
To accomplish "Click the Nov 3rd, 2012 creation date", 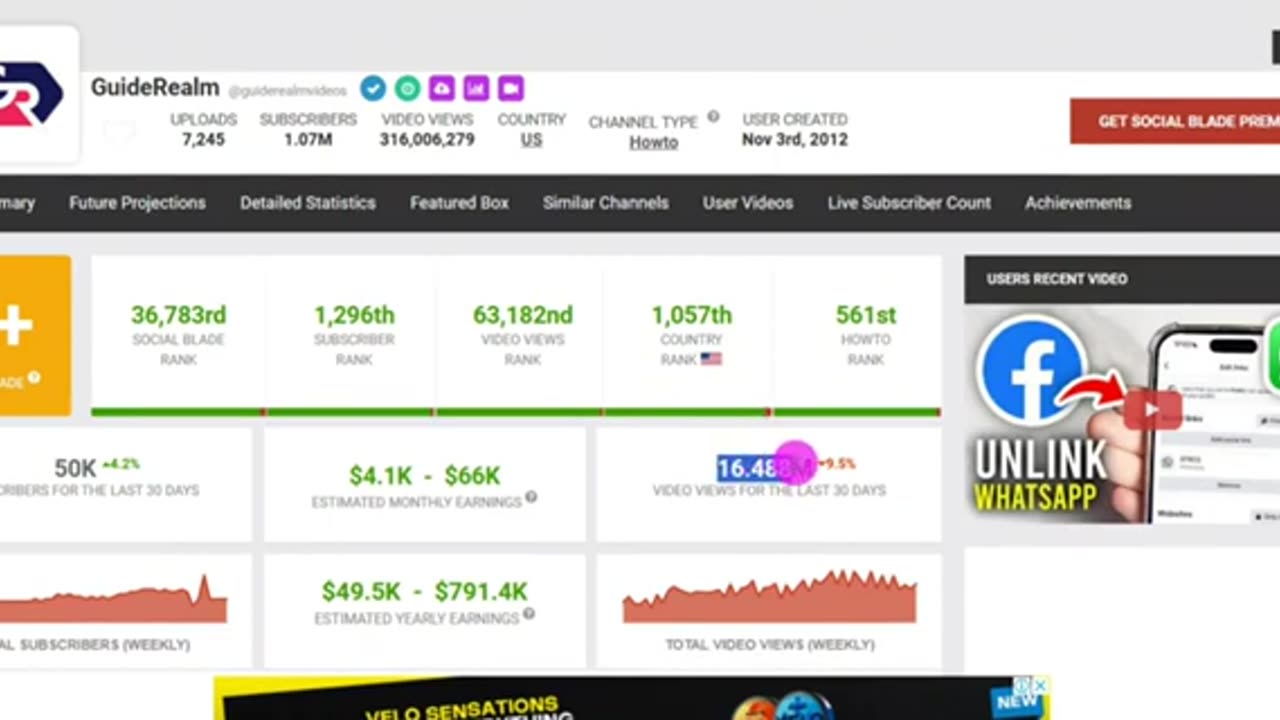I will [795, 140].
